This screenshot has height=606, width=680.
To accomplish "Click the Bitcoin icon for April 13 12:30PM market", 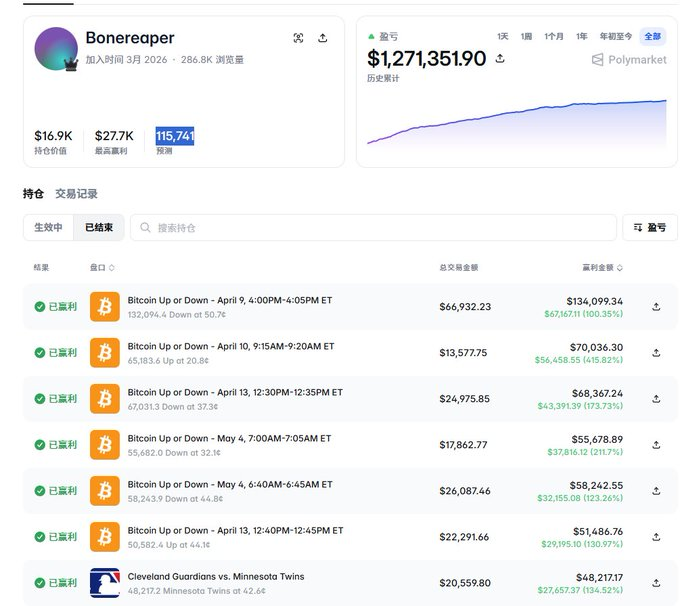I will (105, 399).
